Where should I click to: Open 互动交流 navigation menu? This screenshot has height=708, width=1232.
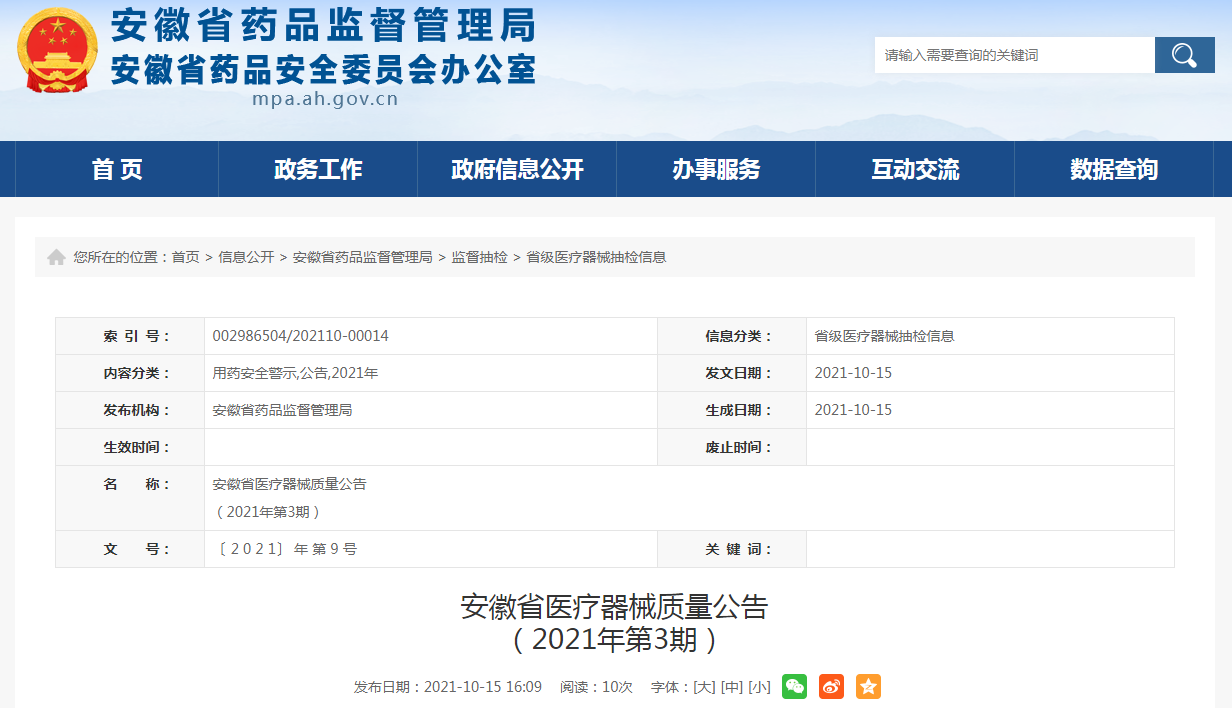tap(915, 169)
